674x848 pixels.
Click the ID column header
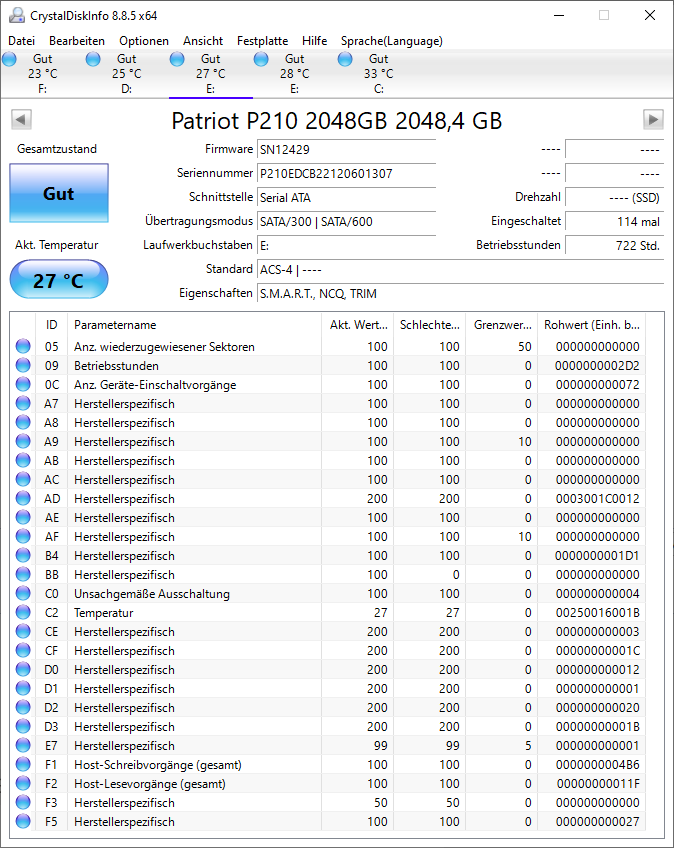pyautogui.click(x=51, y=324)
